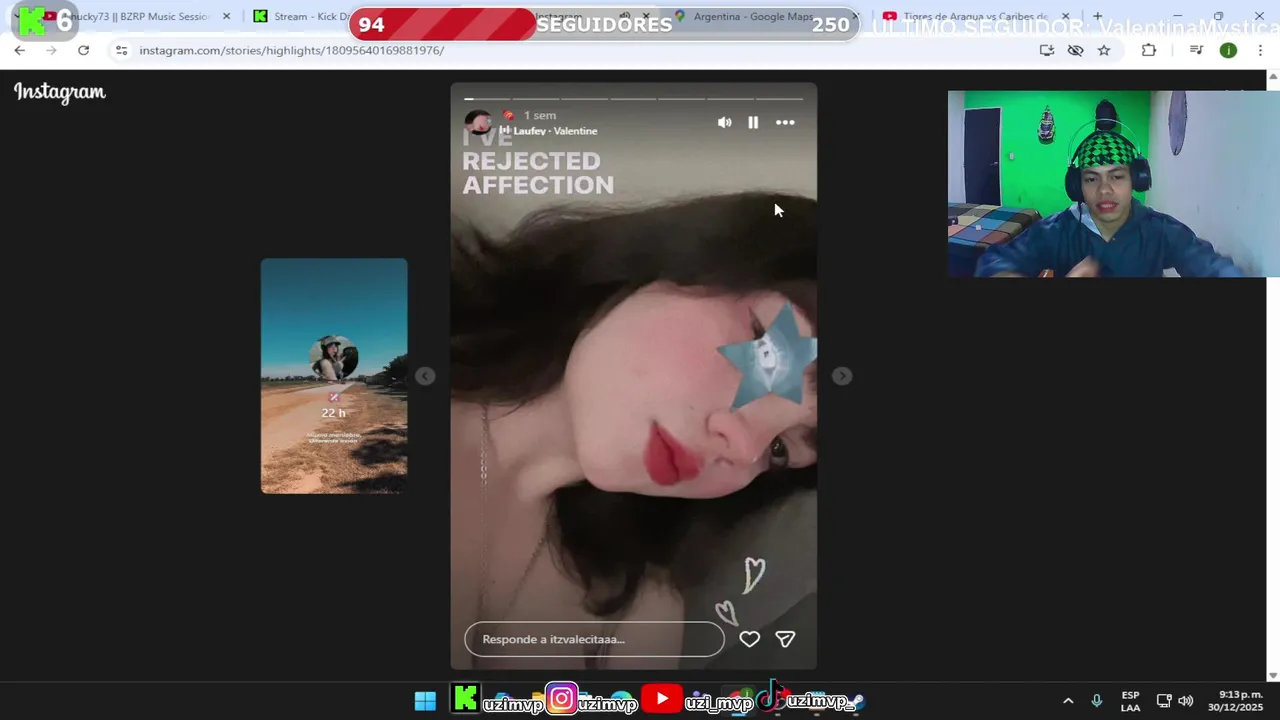The image size is (1280, 720).
Task: Go back to previous story with left arrow
Action: pos(425,376)
